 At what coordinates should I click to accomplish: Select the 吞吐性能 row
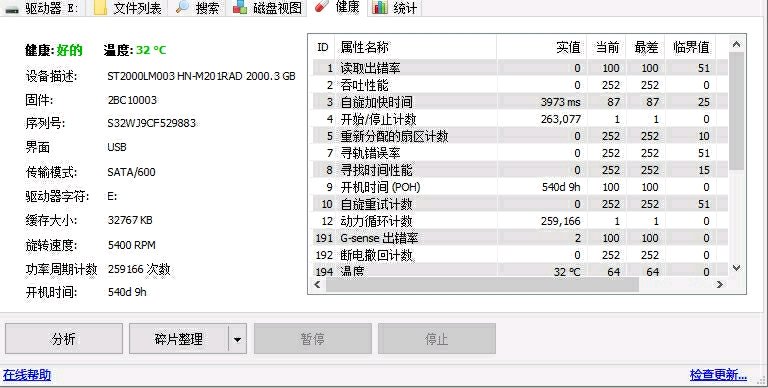[x=520, y=85]
